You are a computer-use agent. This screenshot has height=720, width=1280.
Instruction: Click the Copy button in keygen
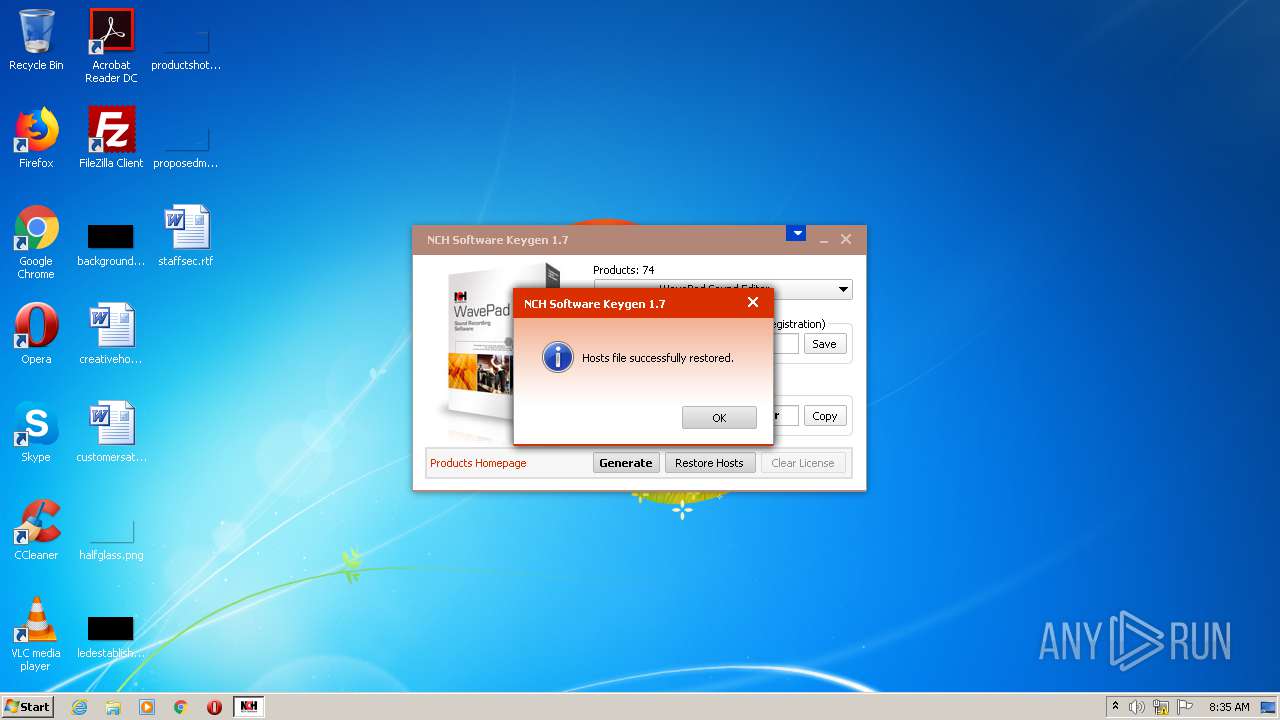coord(825,416)
